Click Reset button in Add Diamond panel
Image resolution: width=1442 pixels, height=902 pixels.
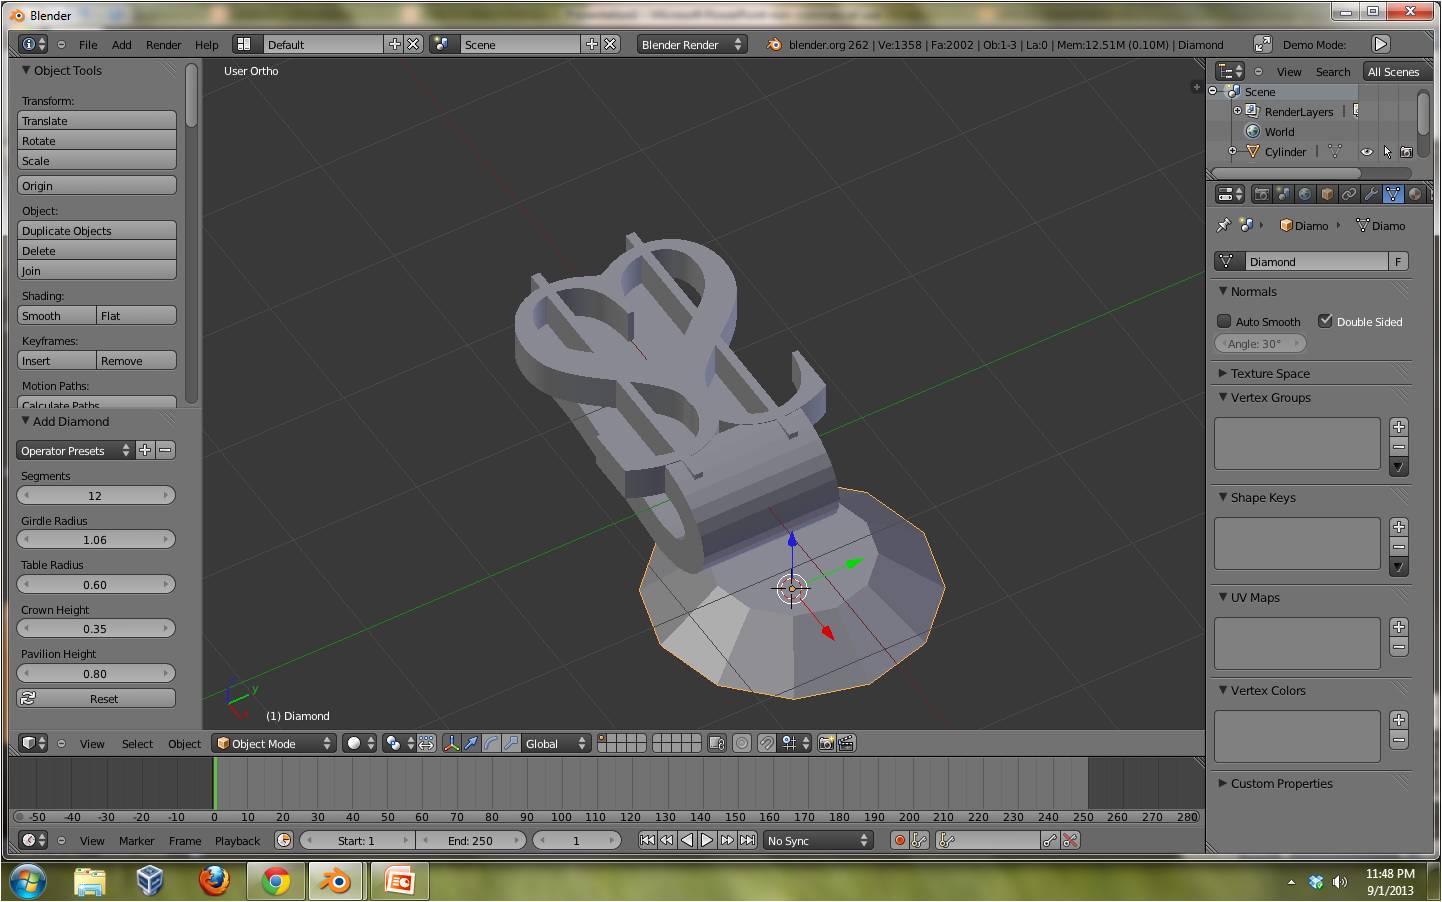[x=97, y=698]
